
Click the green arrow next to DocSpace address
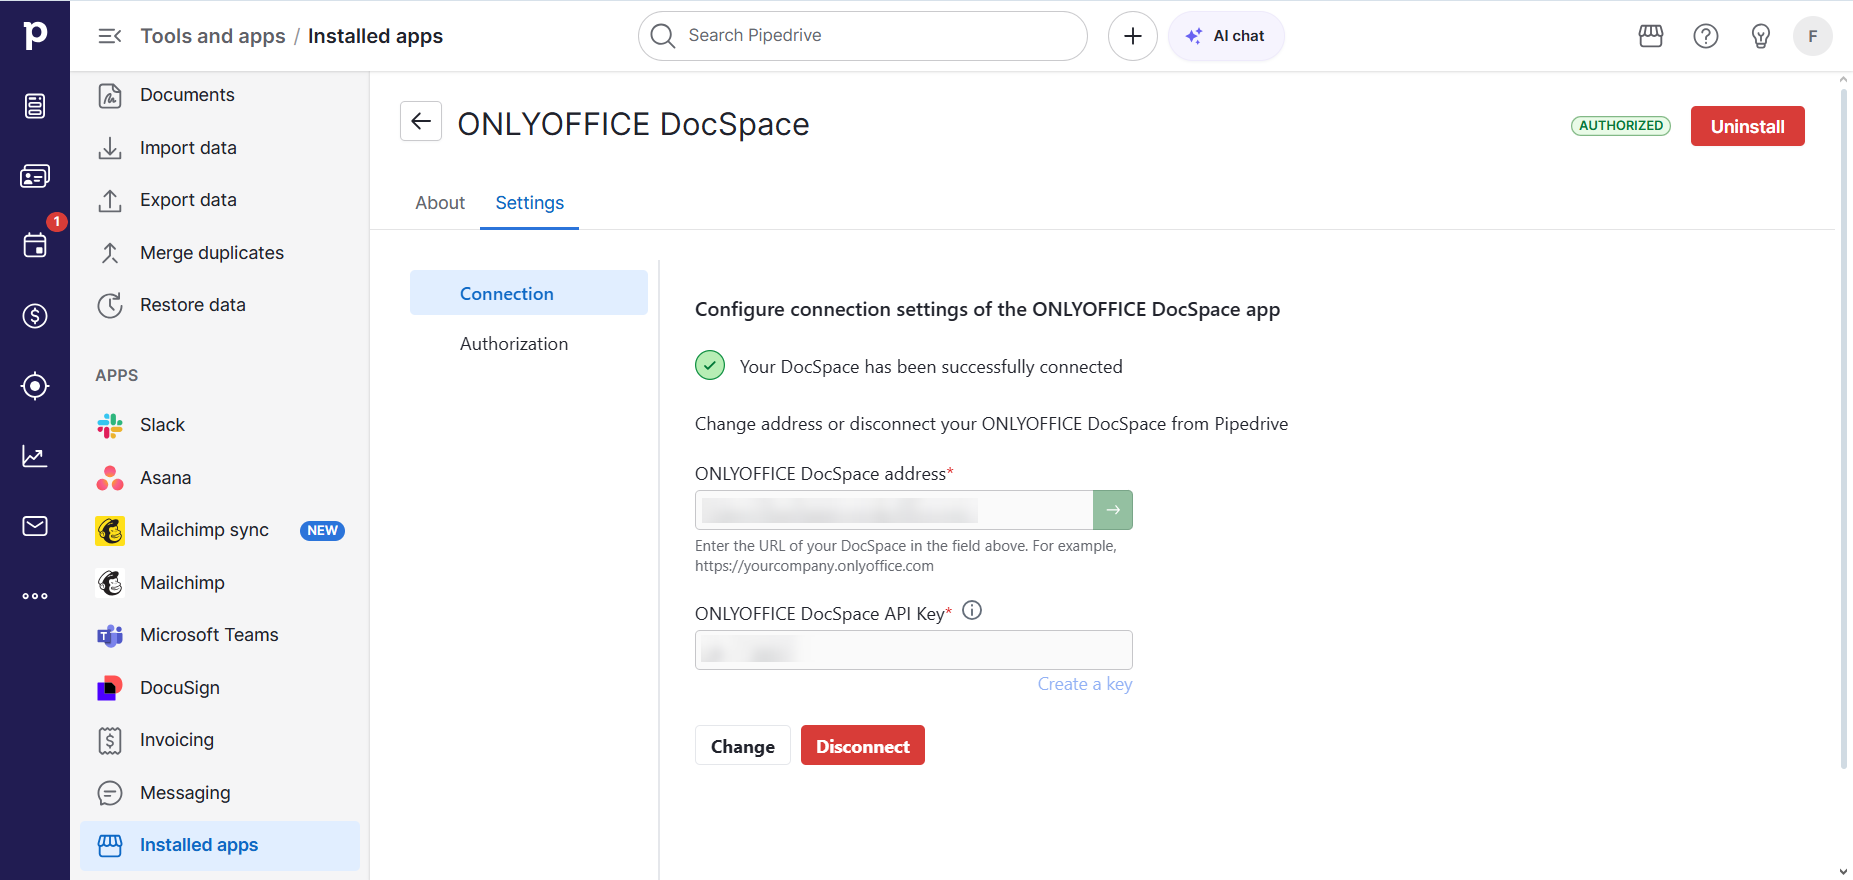pos(1113,510)
